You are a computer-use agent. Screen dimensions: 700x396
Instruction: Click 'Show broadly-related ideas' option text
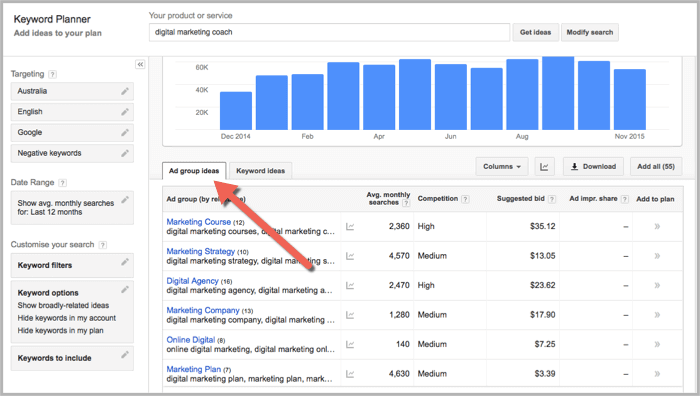pos(63,305)
